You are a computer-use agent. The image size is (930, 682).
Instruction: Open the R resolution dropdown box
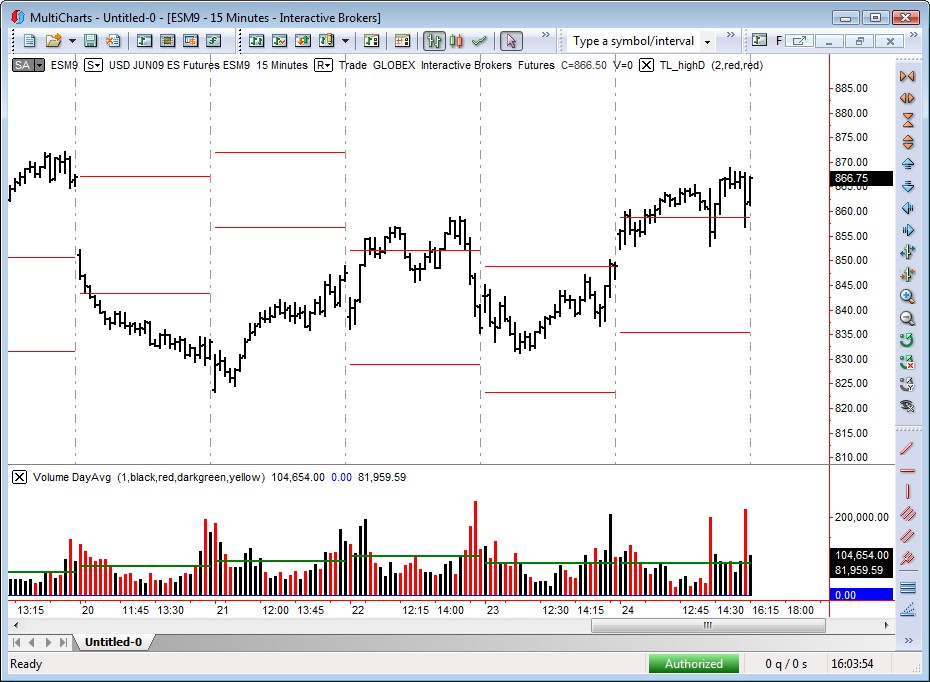(x=323, y=65)
